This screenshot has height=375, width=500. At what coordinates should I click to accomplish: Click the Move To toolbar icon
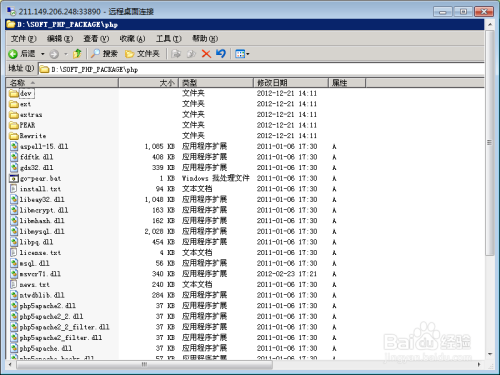(x=176, y=54)
